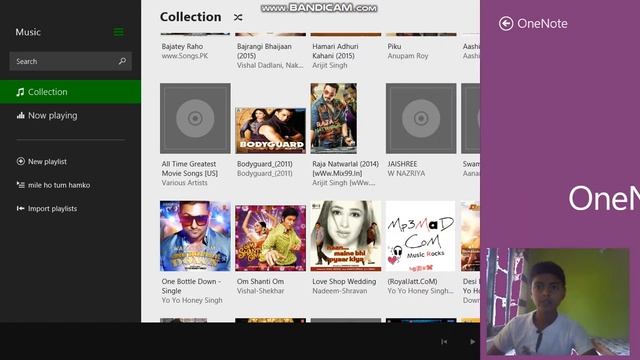Click the shuffle icon beside Collection

238,17
